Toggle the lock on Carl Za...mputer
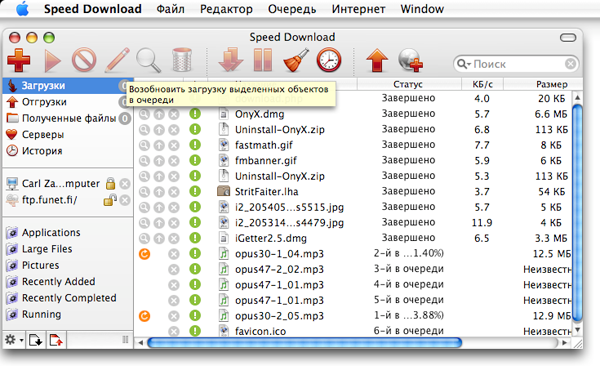Screen dimensions: 600x366 [x=110, y=183]
